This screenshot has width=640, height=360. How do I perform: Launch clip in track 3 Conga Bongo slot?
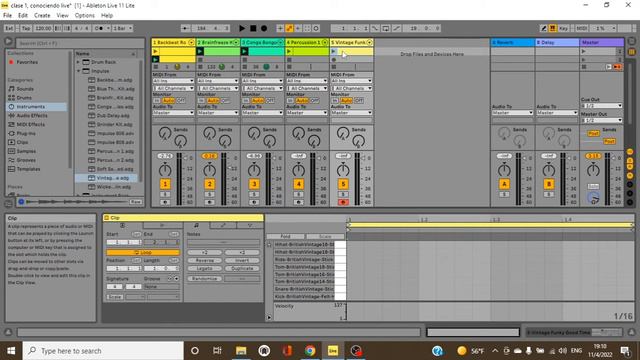[x=244, y=51]
